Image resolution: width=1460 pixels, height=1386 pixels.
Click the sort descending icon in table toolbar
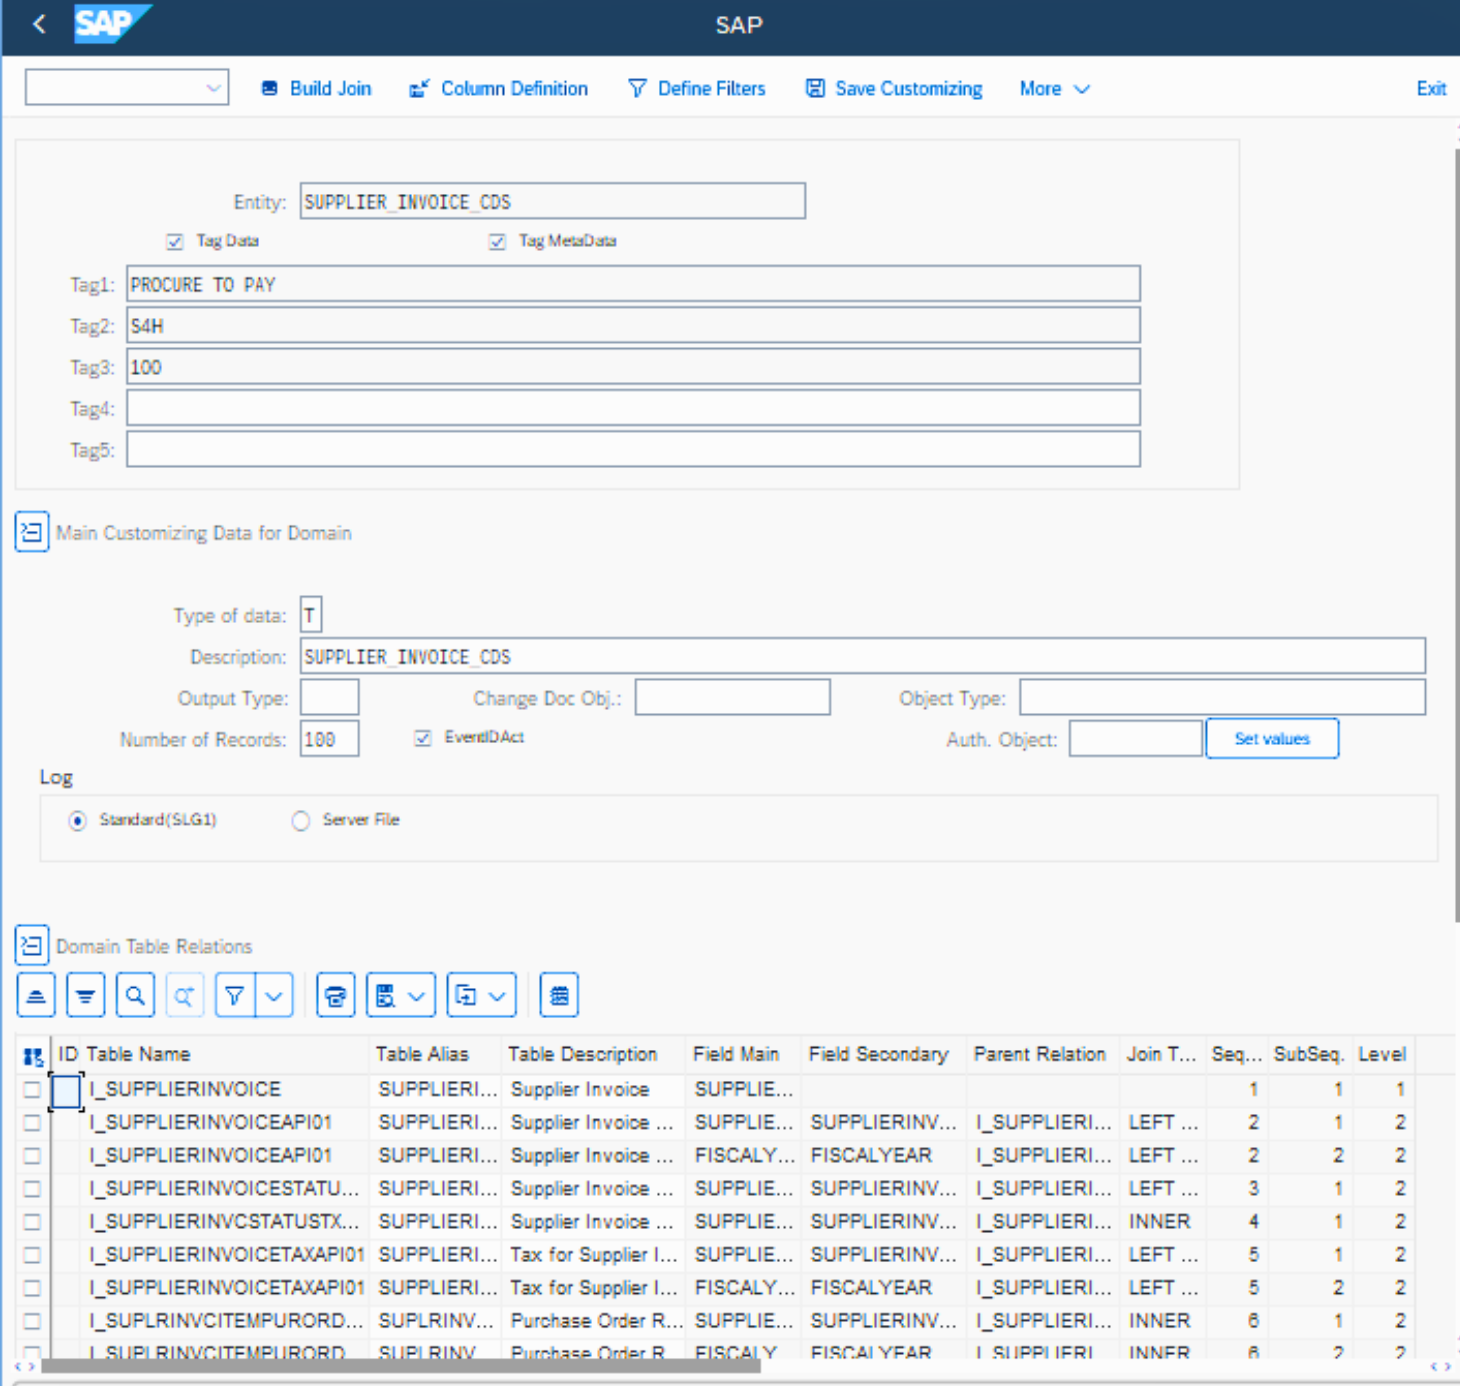click(86, 996)
